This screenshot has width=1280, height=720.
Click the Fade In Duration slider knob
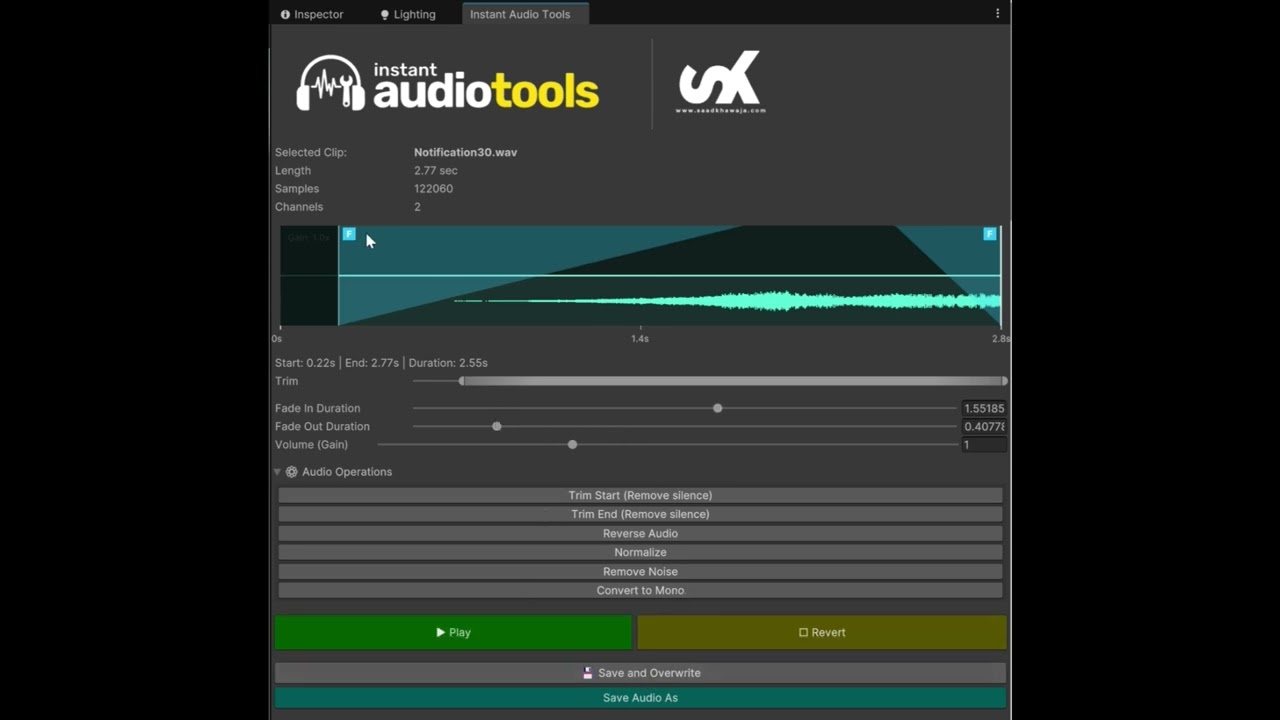pyautogui.click(x=717, y=408)
